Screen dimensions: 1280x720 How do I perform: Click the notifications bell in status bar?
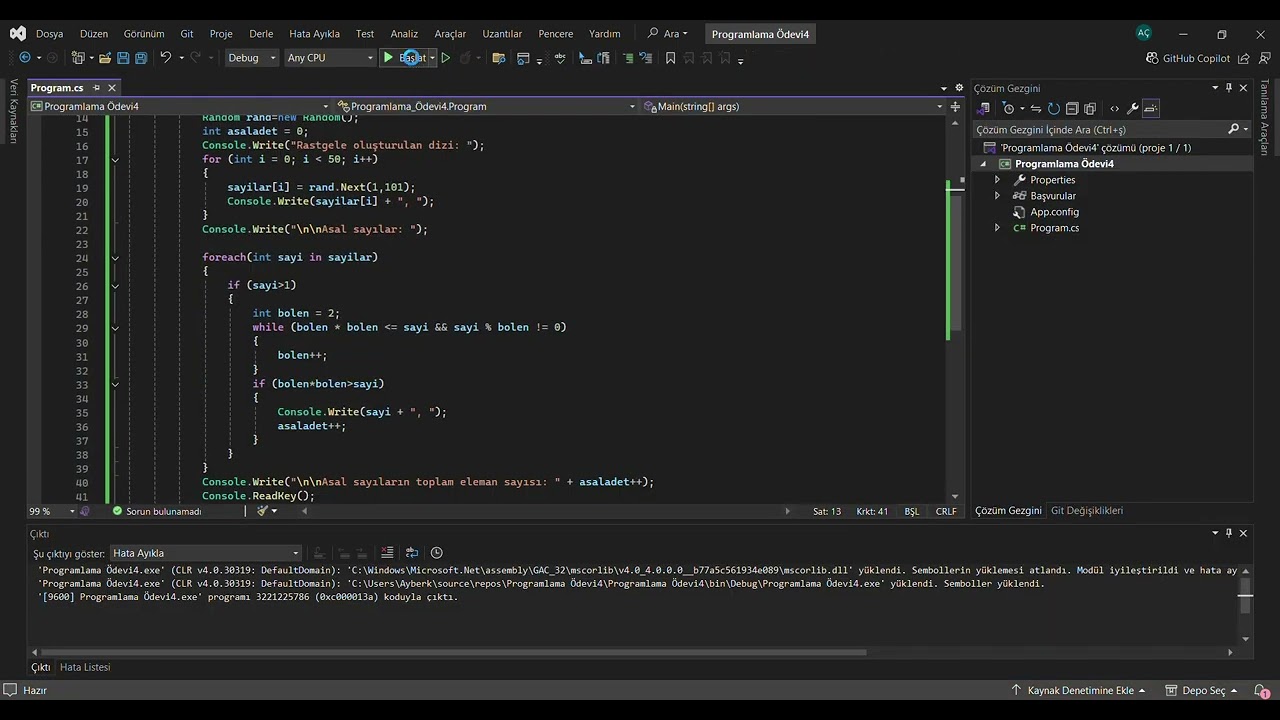click(1261, 690)
